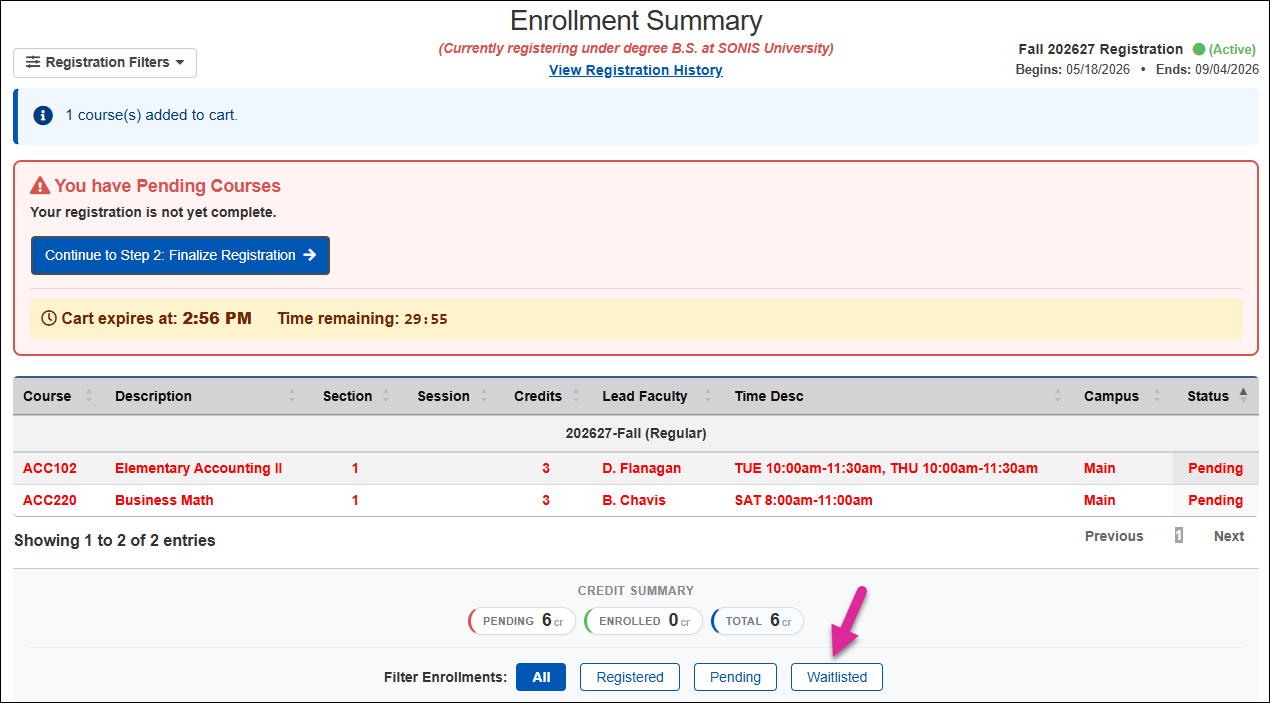Click the Fall 202627 Registration label
Screen dimensions: 1270x703
tap(1101, 49)
